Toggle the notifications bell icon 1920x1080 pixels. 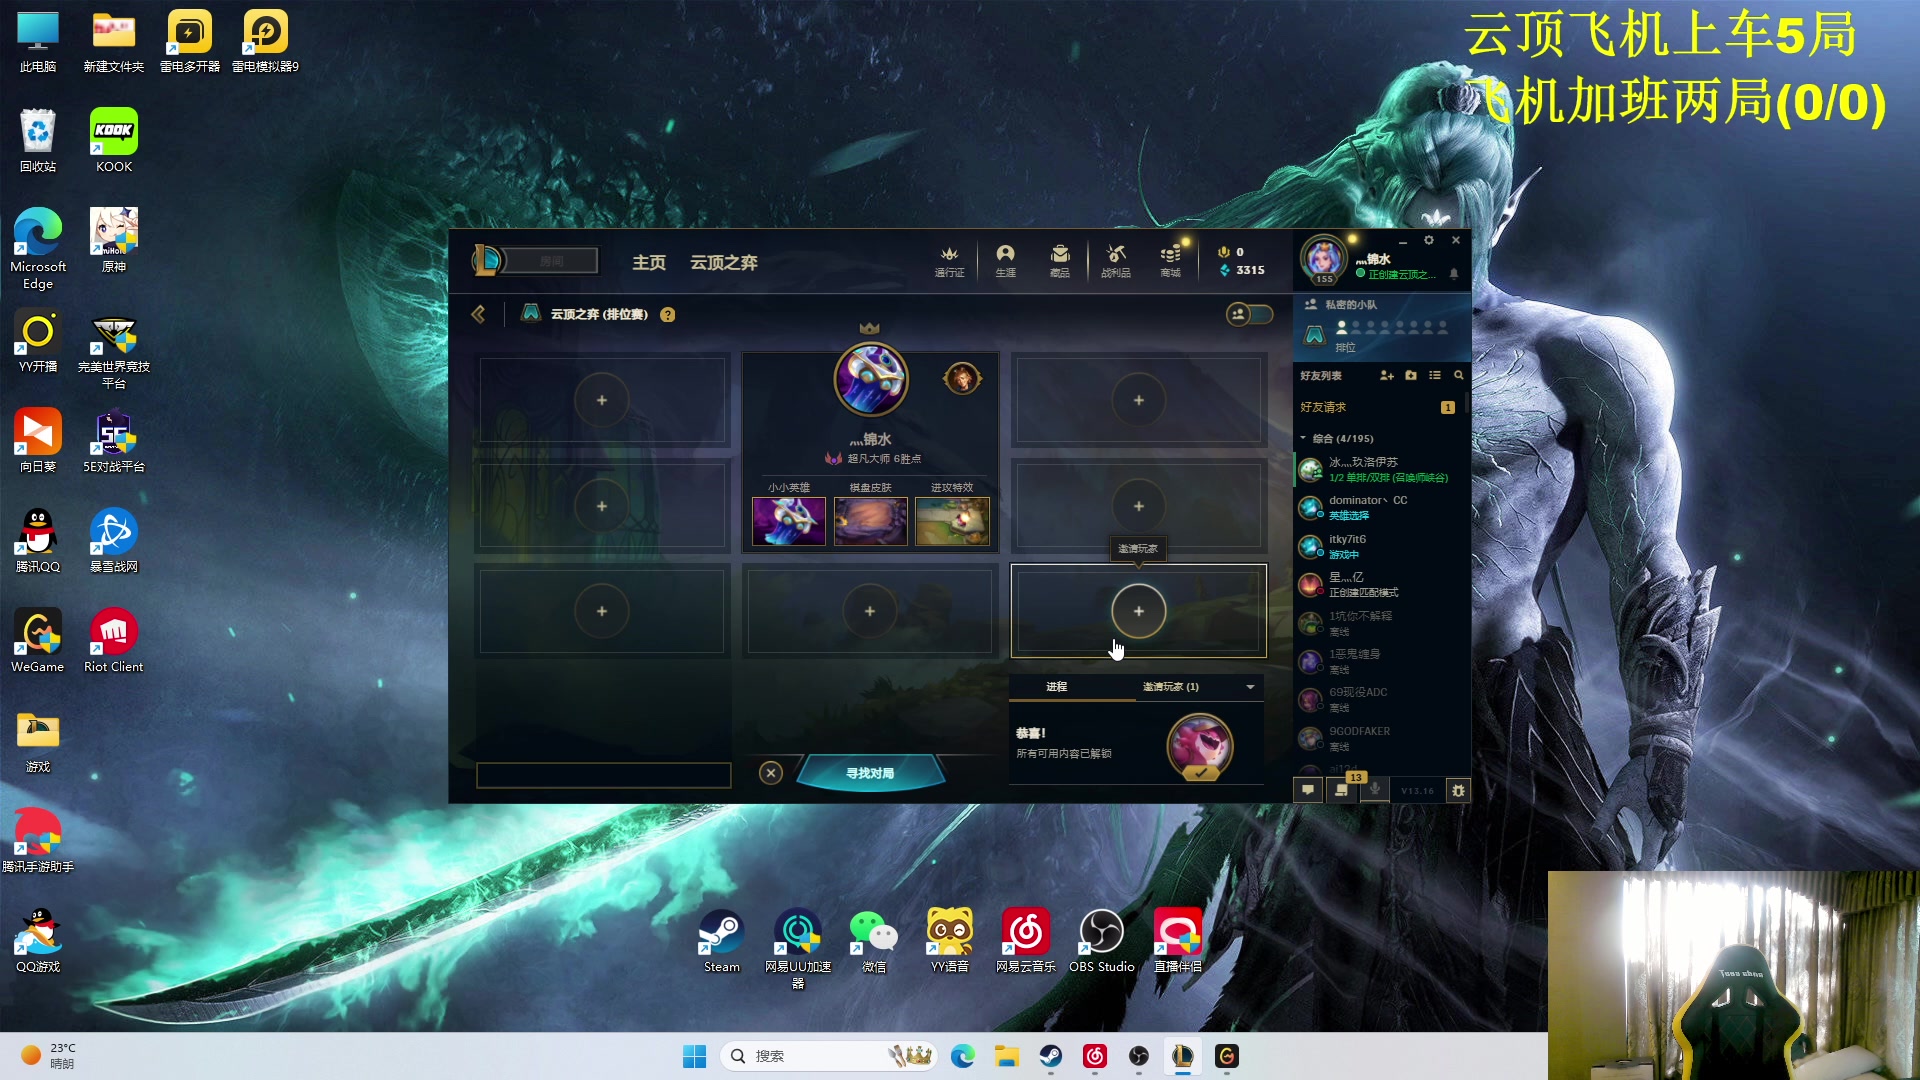click(1454, 274)
